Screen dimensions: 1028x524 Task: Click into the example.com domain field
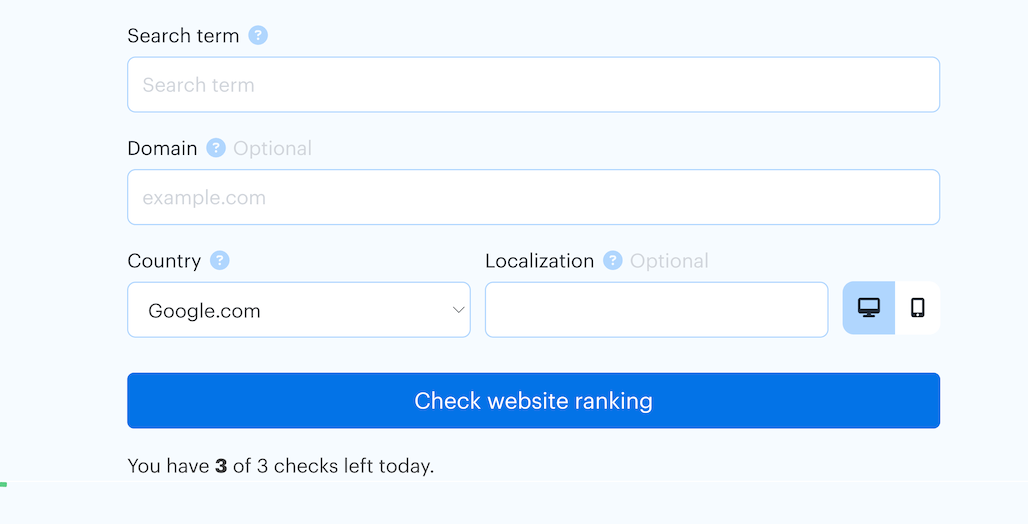[x=533, y=198]
